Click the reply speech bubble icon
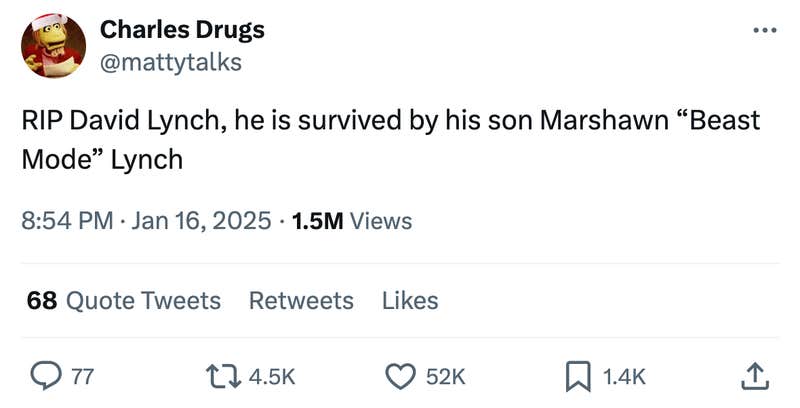 (x=47, y=376)
